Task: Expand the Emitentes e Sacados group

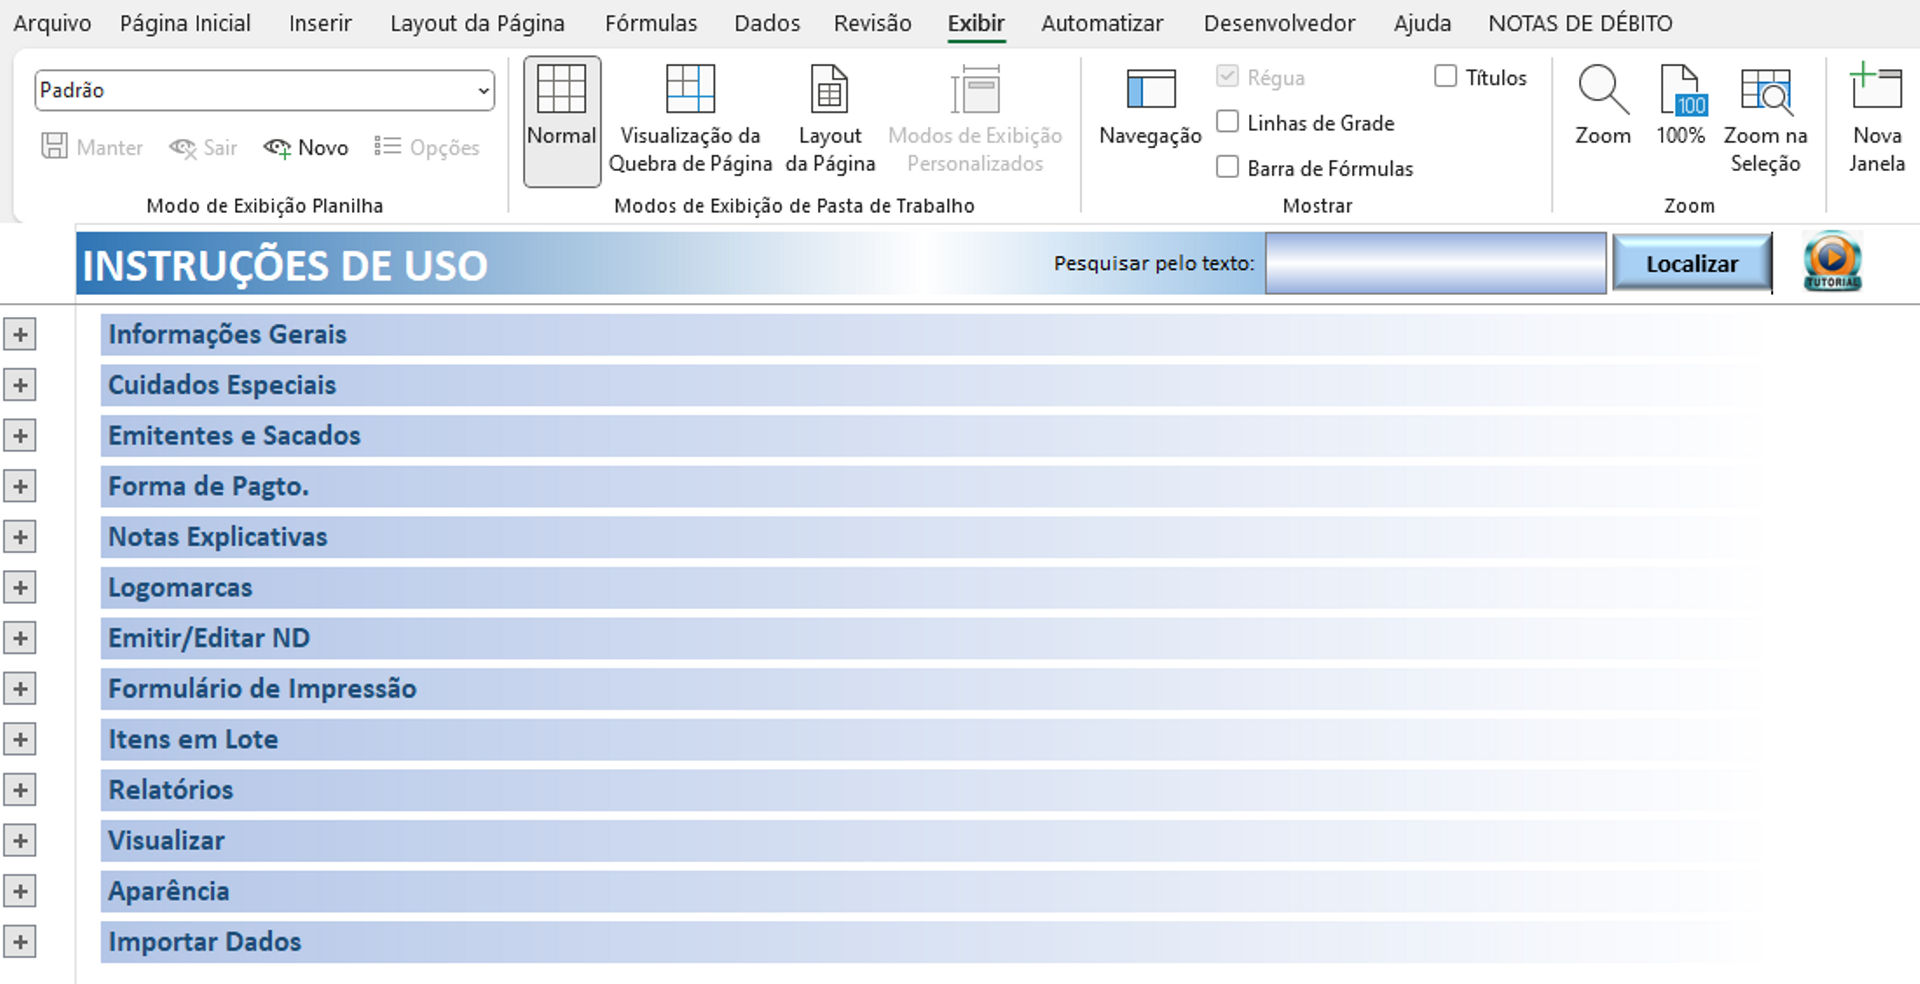Action: point(20,435)
